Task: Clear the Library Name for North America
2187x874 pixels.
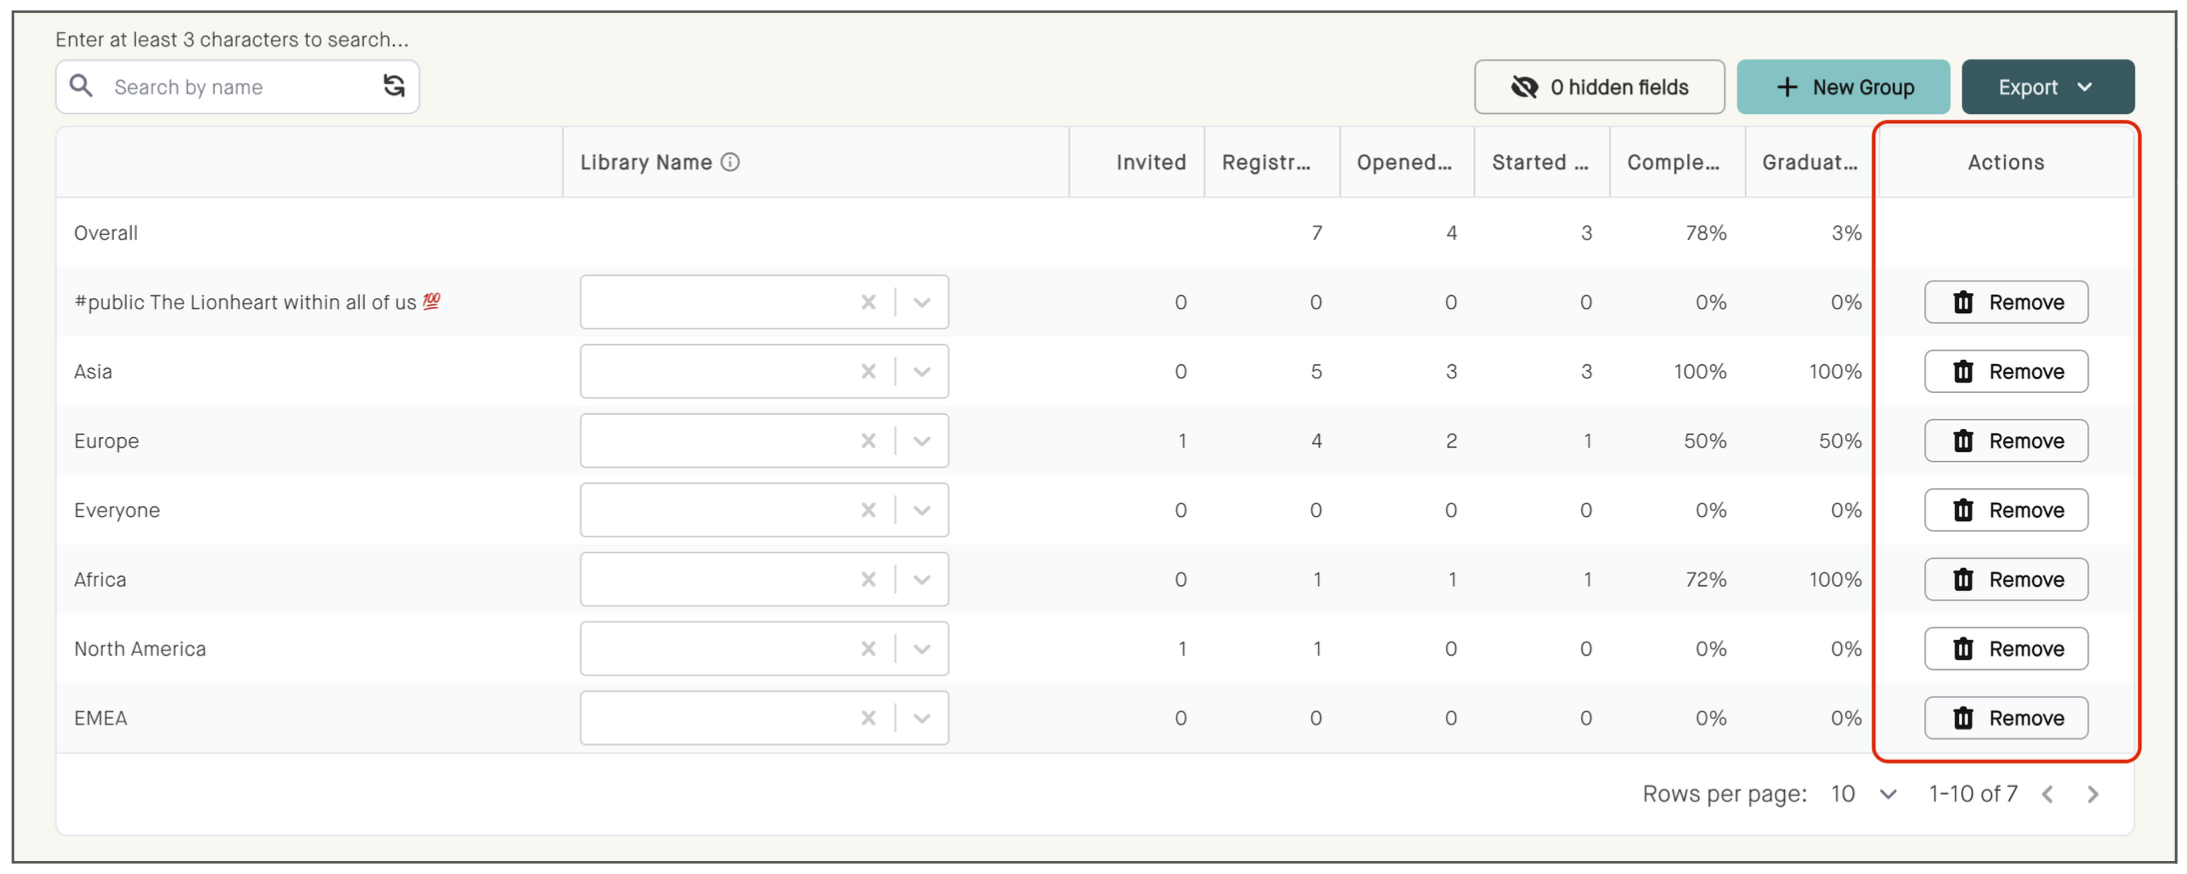Action: coord(868,649)
